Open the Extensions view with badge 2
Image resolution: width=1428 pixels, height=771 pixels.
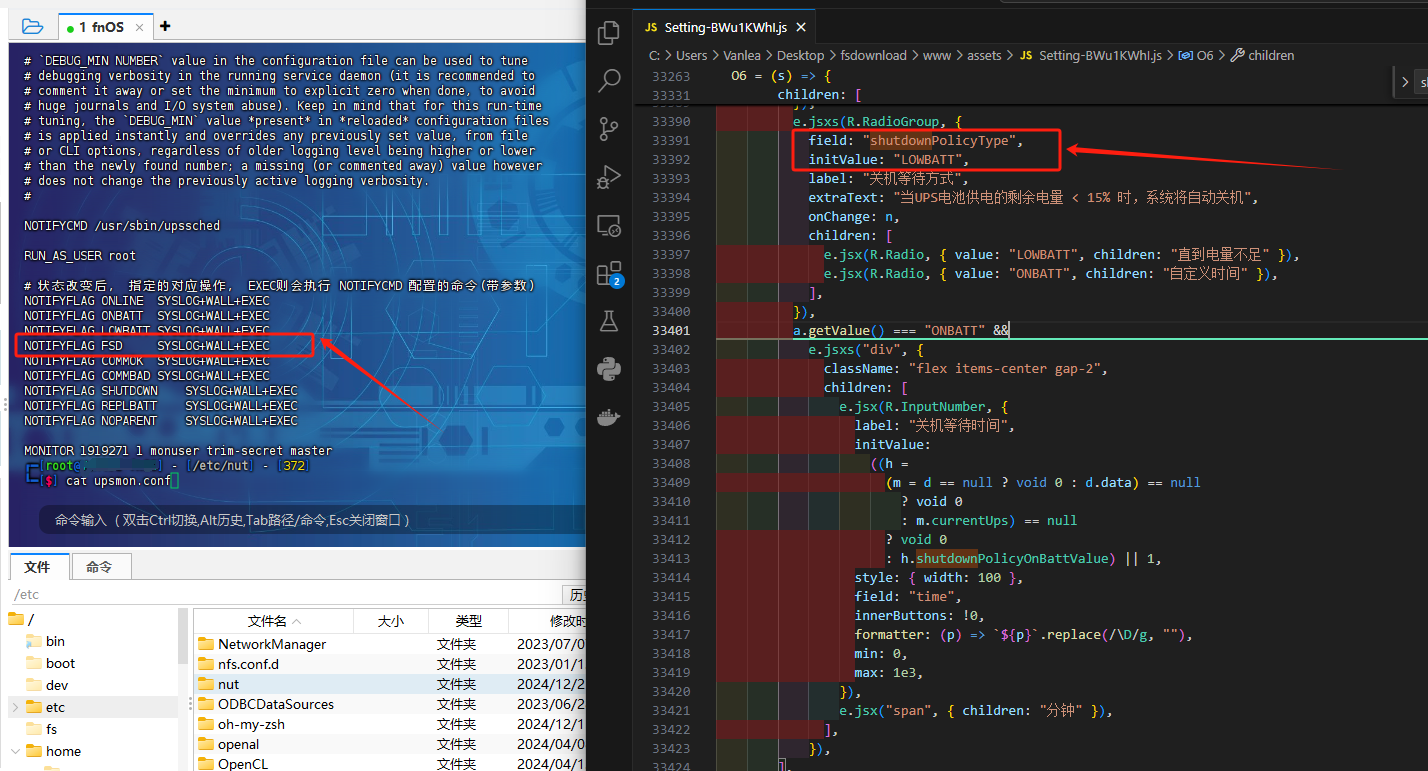(x=608, y=273)
